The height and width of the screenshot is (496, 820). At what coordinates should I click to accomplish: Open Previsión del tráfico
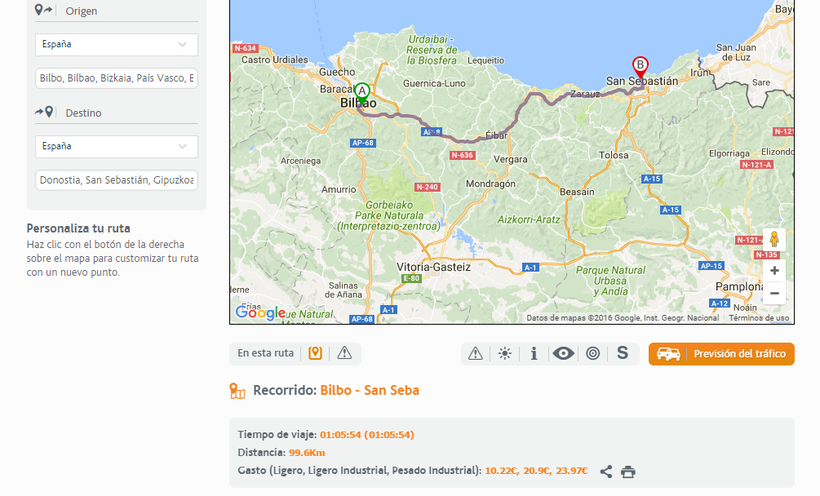click(721, 354)
